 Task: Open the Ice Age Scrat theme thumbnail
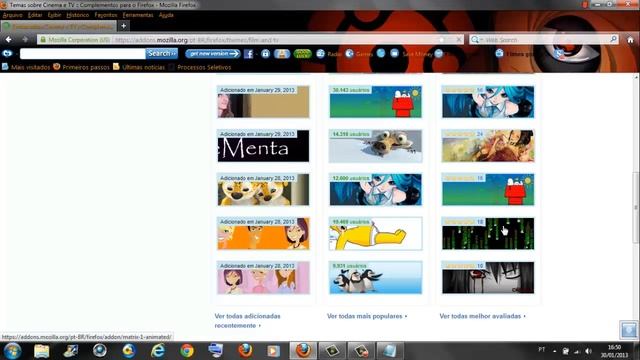coord(376,146)
